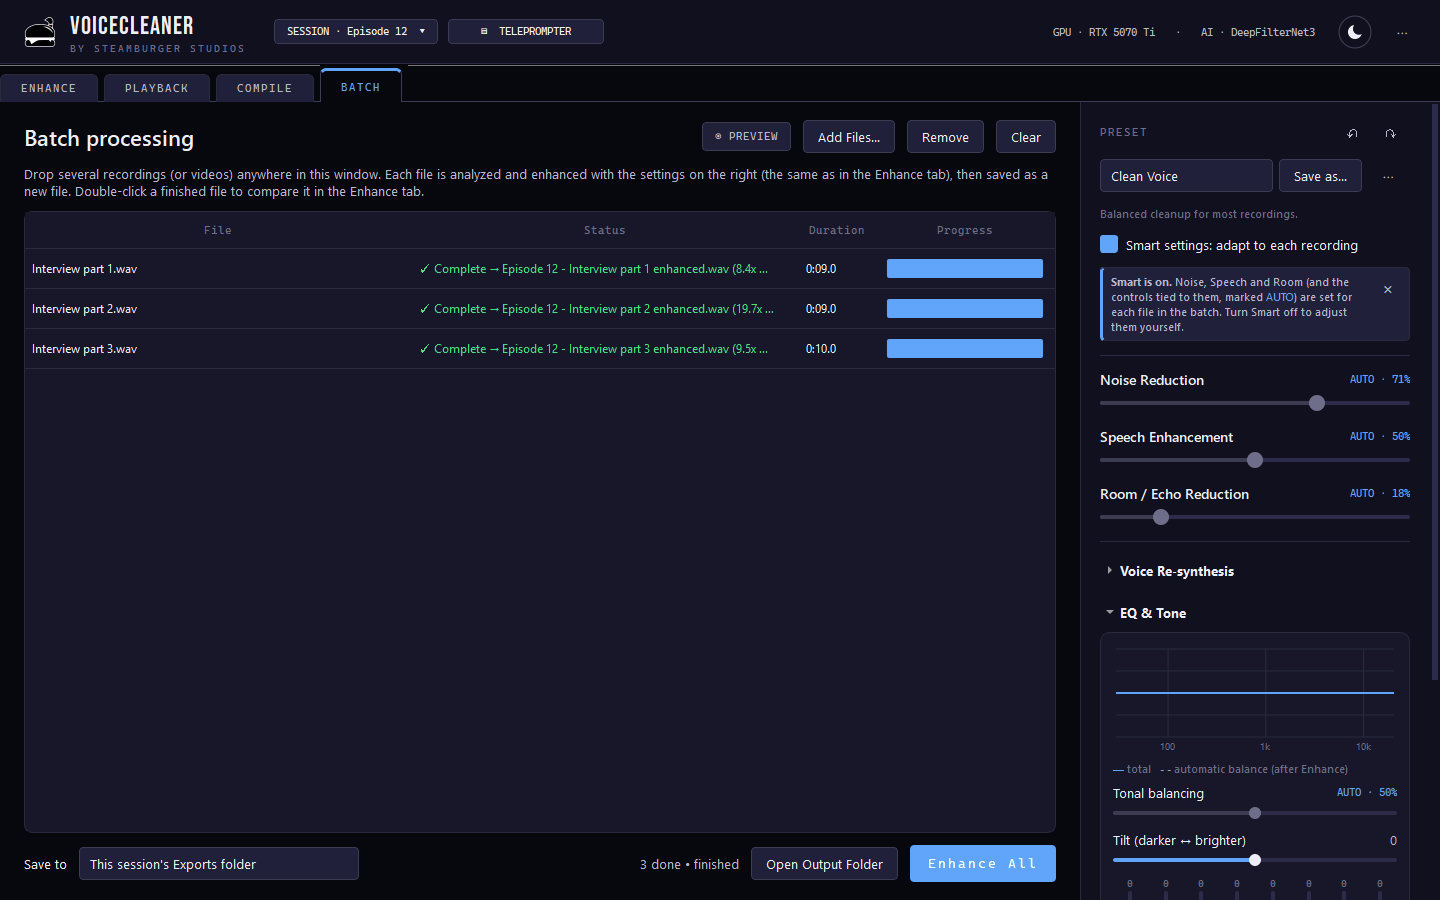Image resolution: width=1440 pixels, height=900 pixels.
Task: Open the Teleprompter
Action: (526, 31)
